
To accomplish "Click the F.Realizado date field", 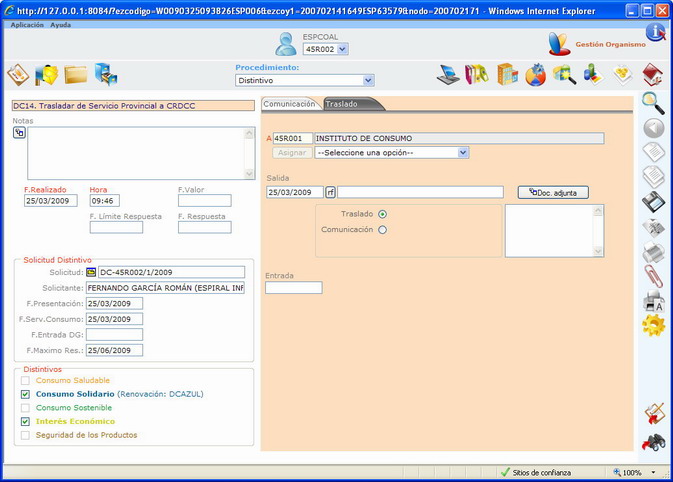I will coord(51,201).
